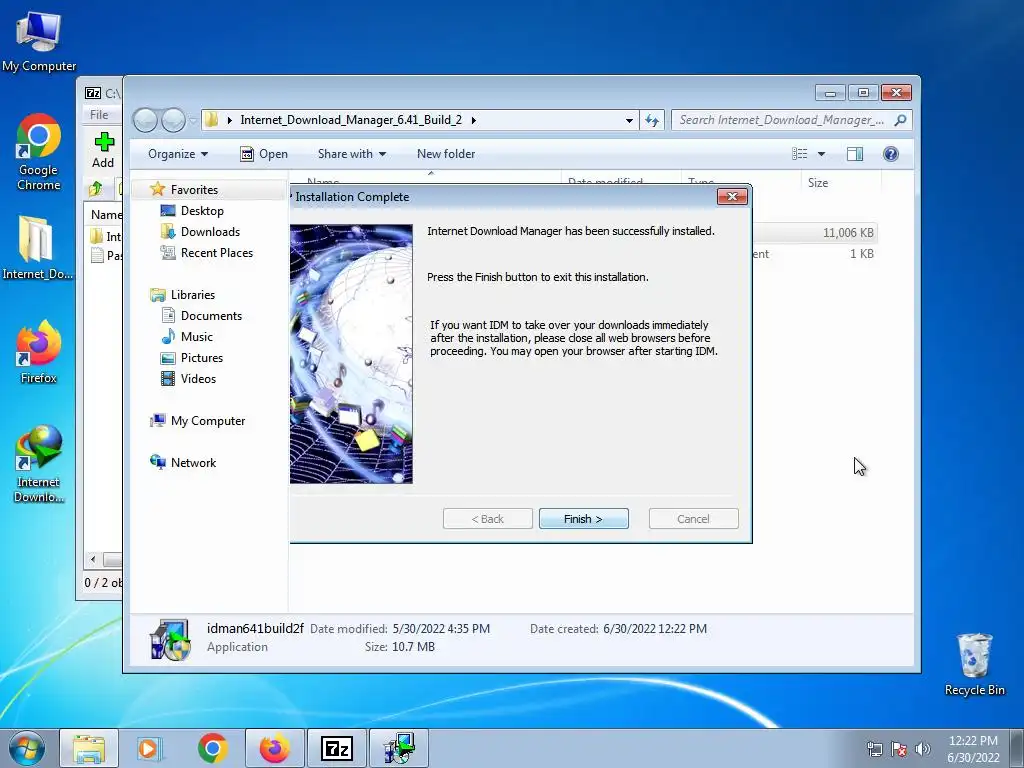
Task: Select the Internet Download Manager desktop shortcut
Action: [x=39, y=464]
